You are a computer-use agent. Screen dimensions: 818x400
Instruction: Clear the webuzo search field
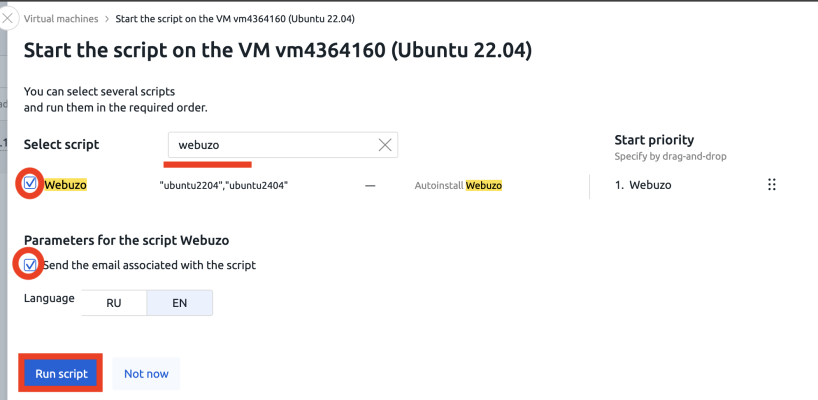pyautogui.click(x=384, y=145)
